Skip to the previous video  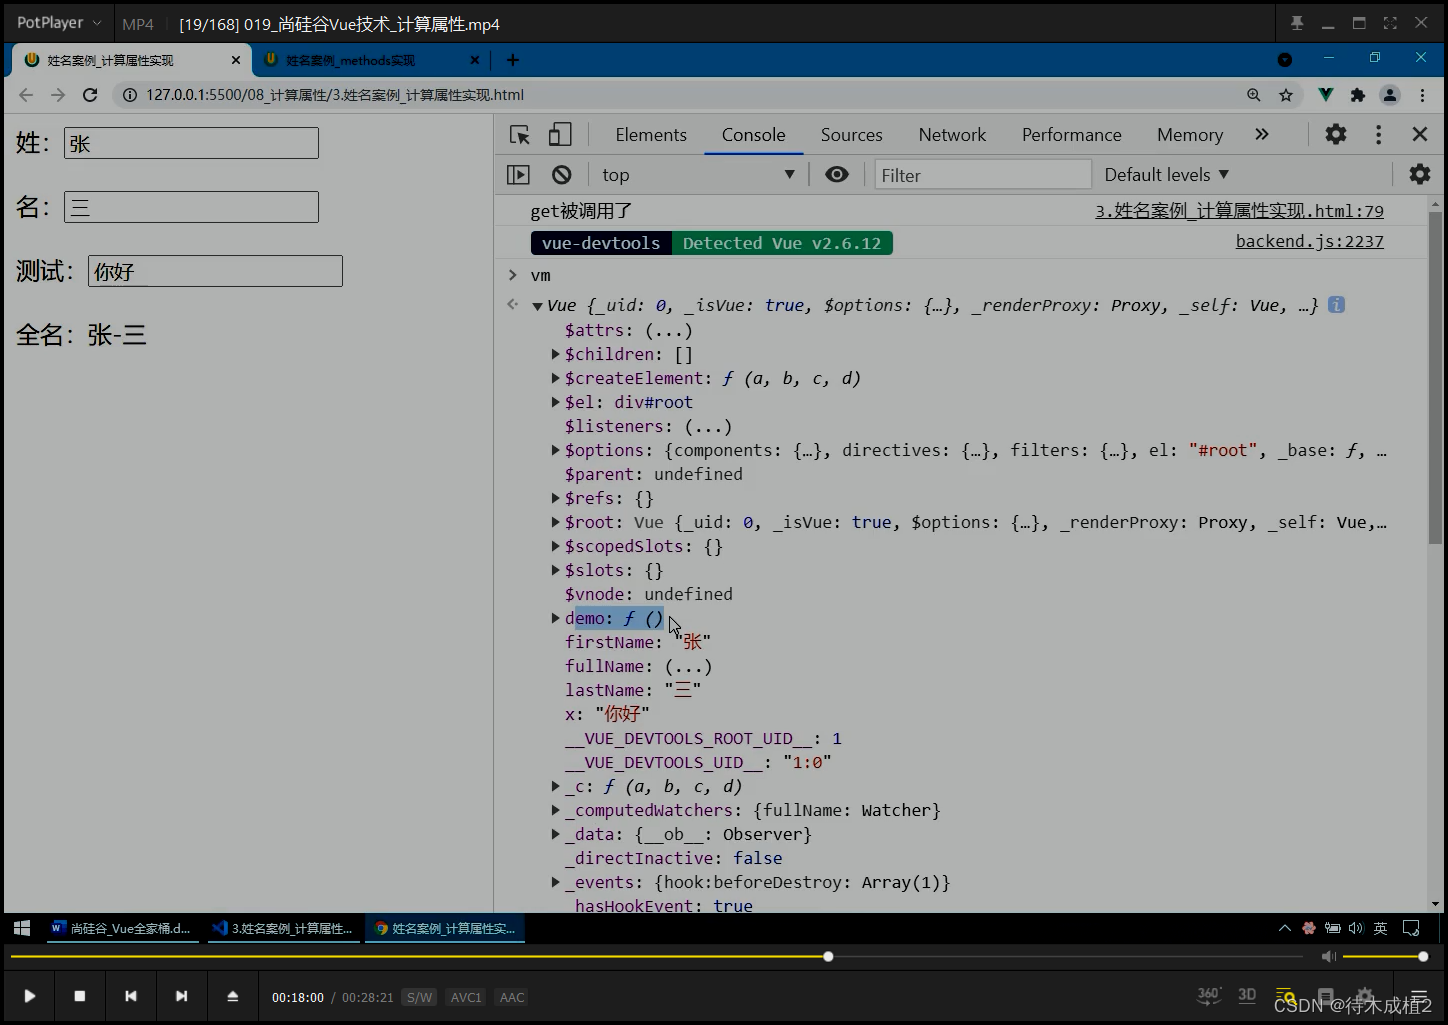131,996
